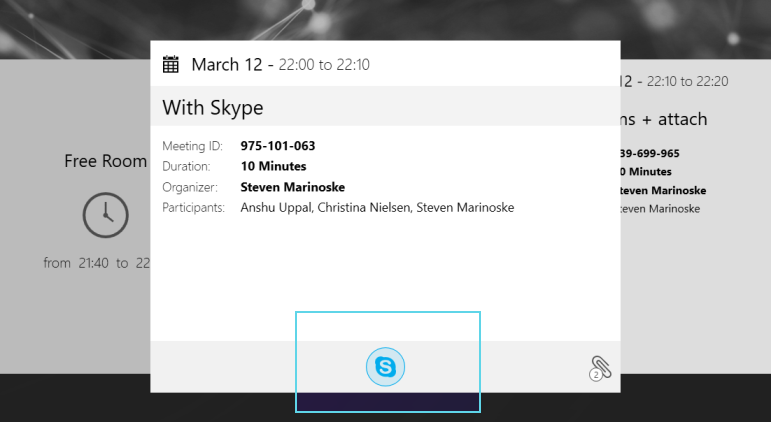Screen dimensions: 771x423
Task: Click the meeting ID ending in 699-965
Action: pyautogui.click(x=650, y=154)
